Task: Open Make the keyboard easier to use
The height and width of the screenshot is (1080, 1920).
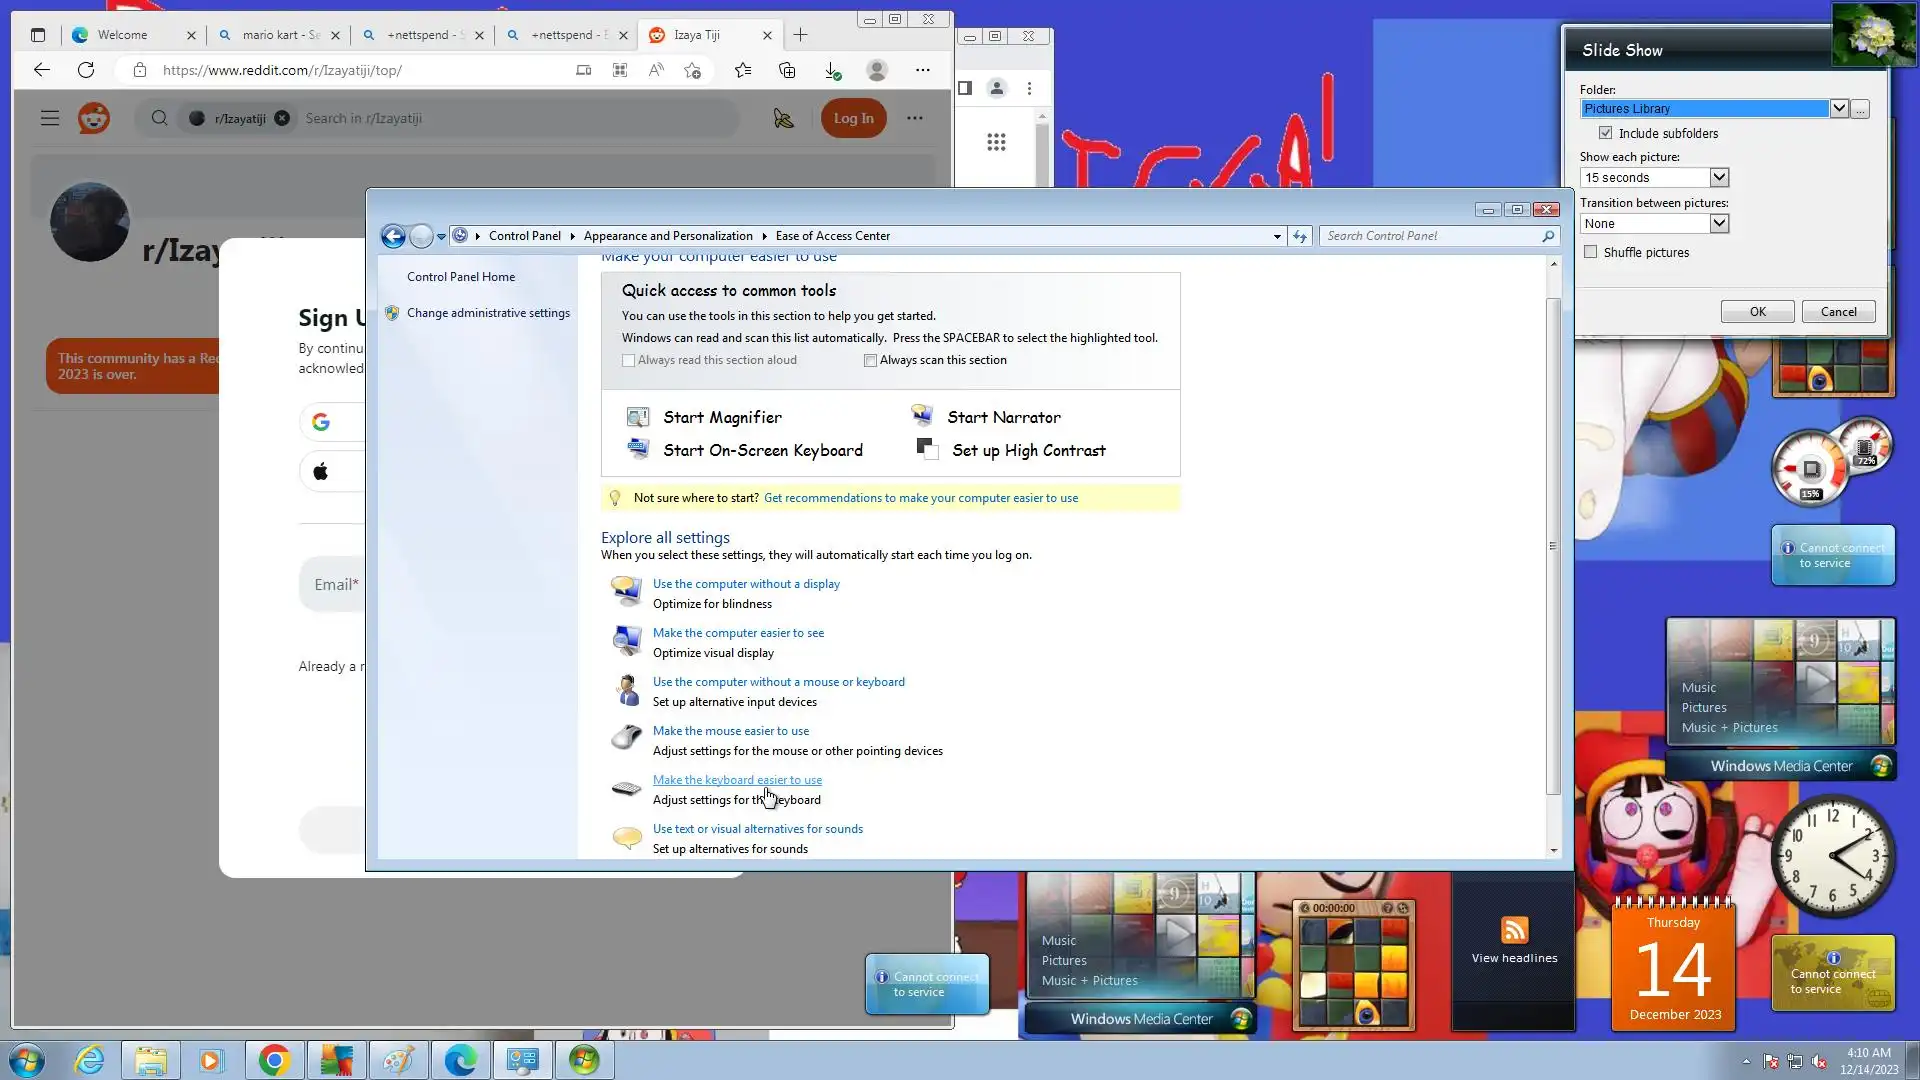Action: [737, 780]
